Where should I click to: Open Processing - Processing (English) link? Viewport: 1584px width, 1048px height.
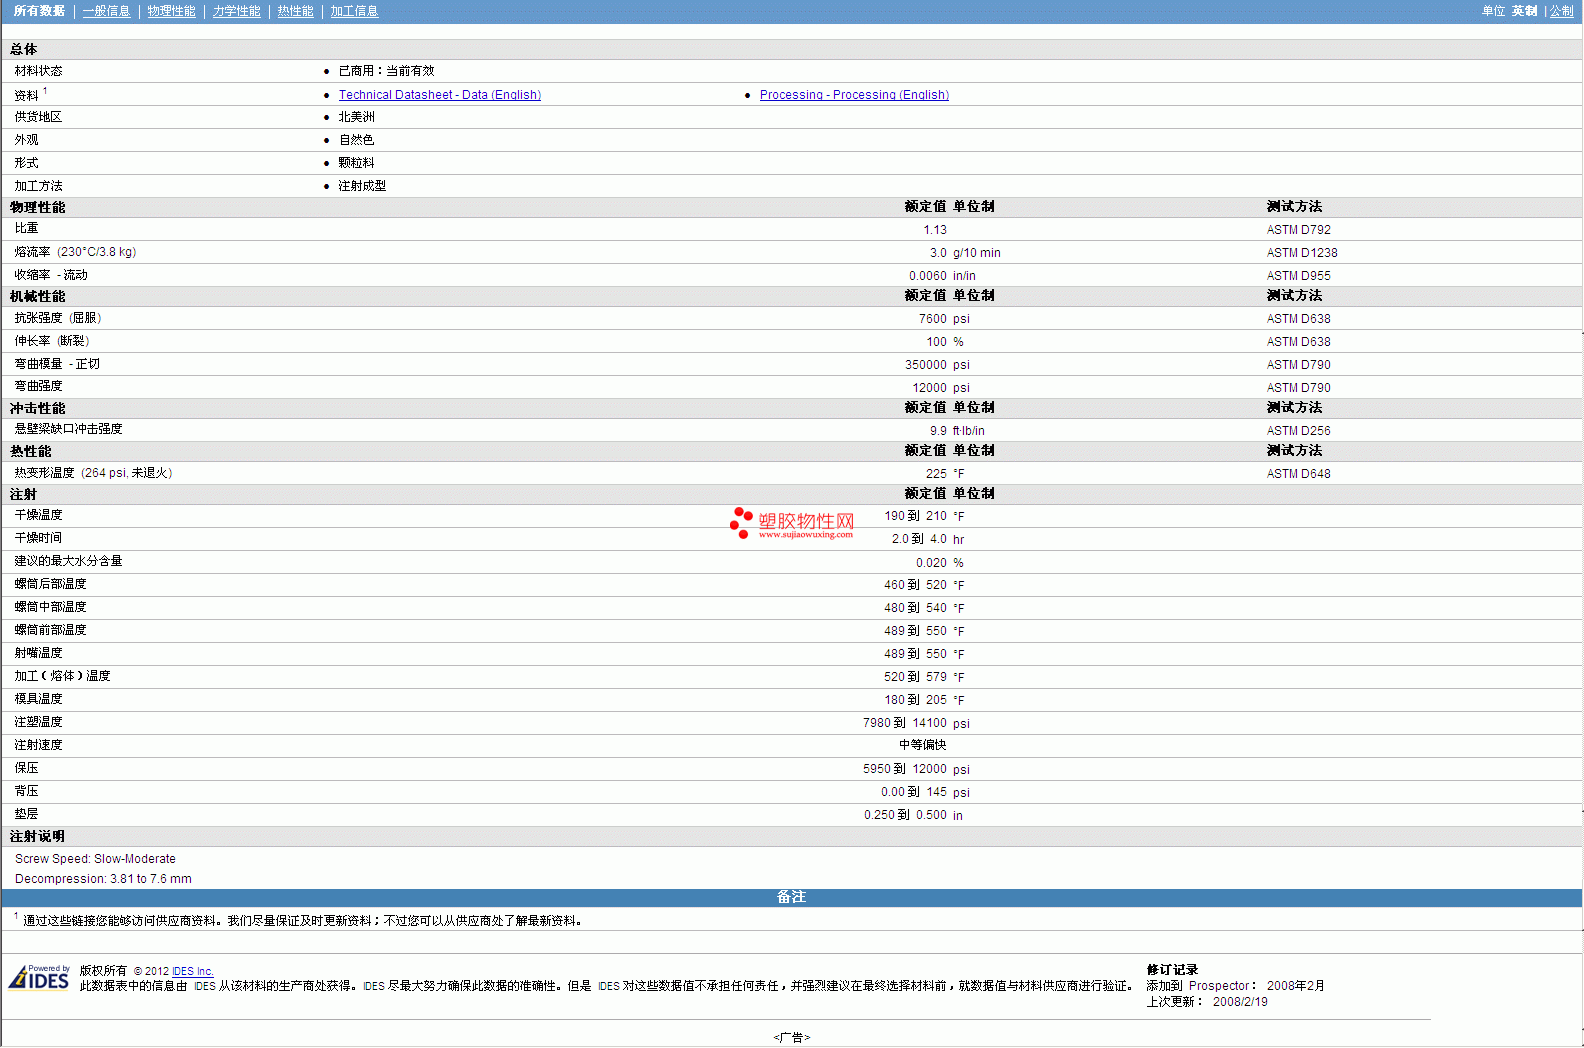point(854,95)
